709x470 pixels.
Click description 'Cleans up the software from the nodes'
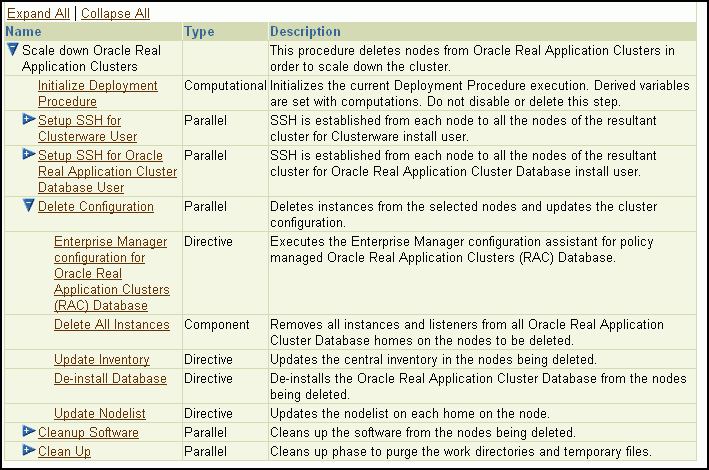(x=423, y=432)
